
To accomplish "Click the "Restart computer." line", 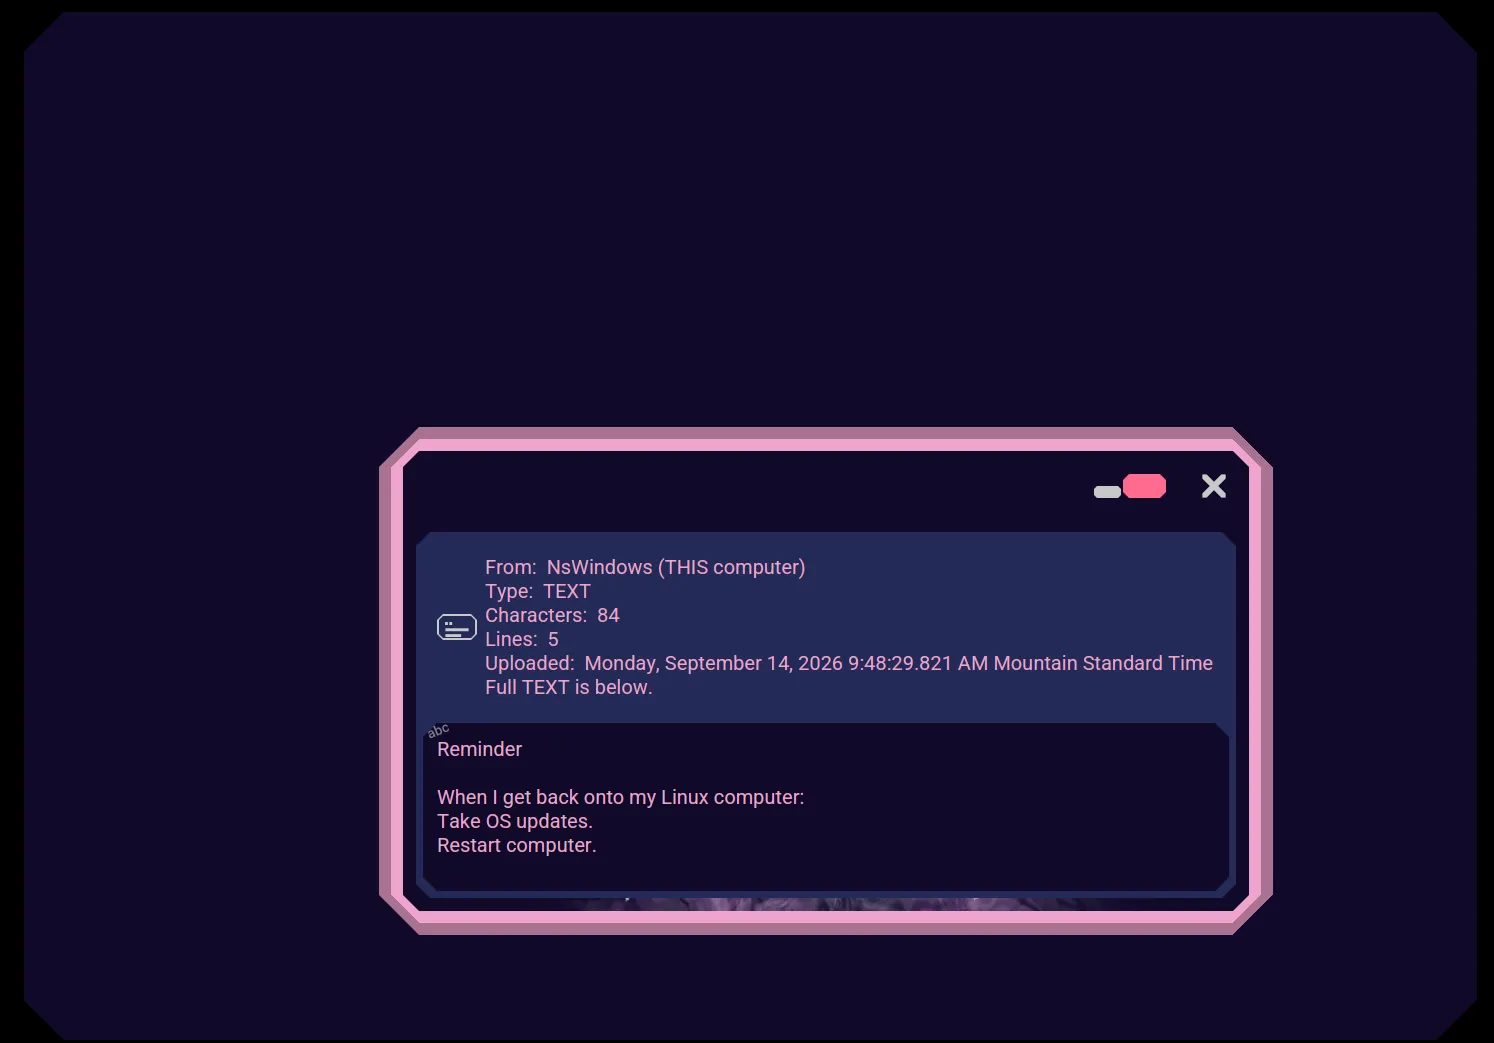I will point(517,845).
